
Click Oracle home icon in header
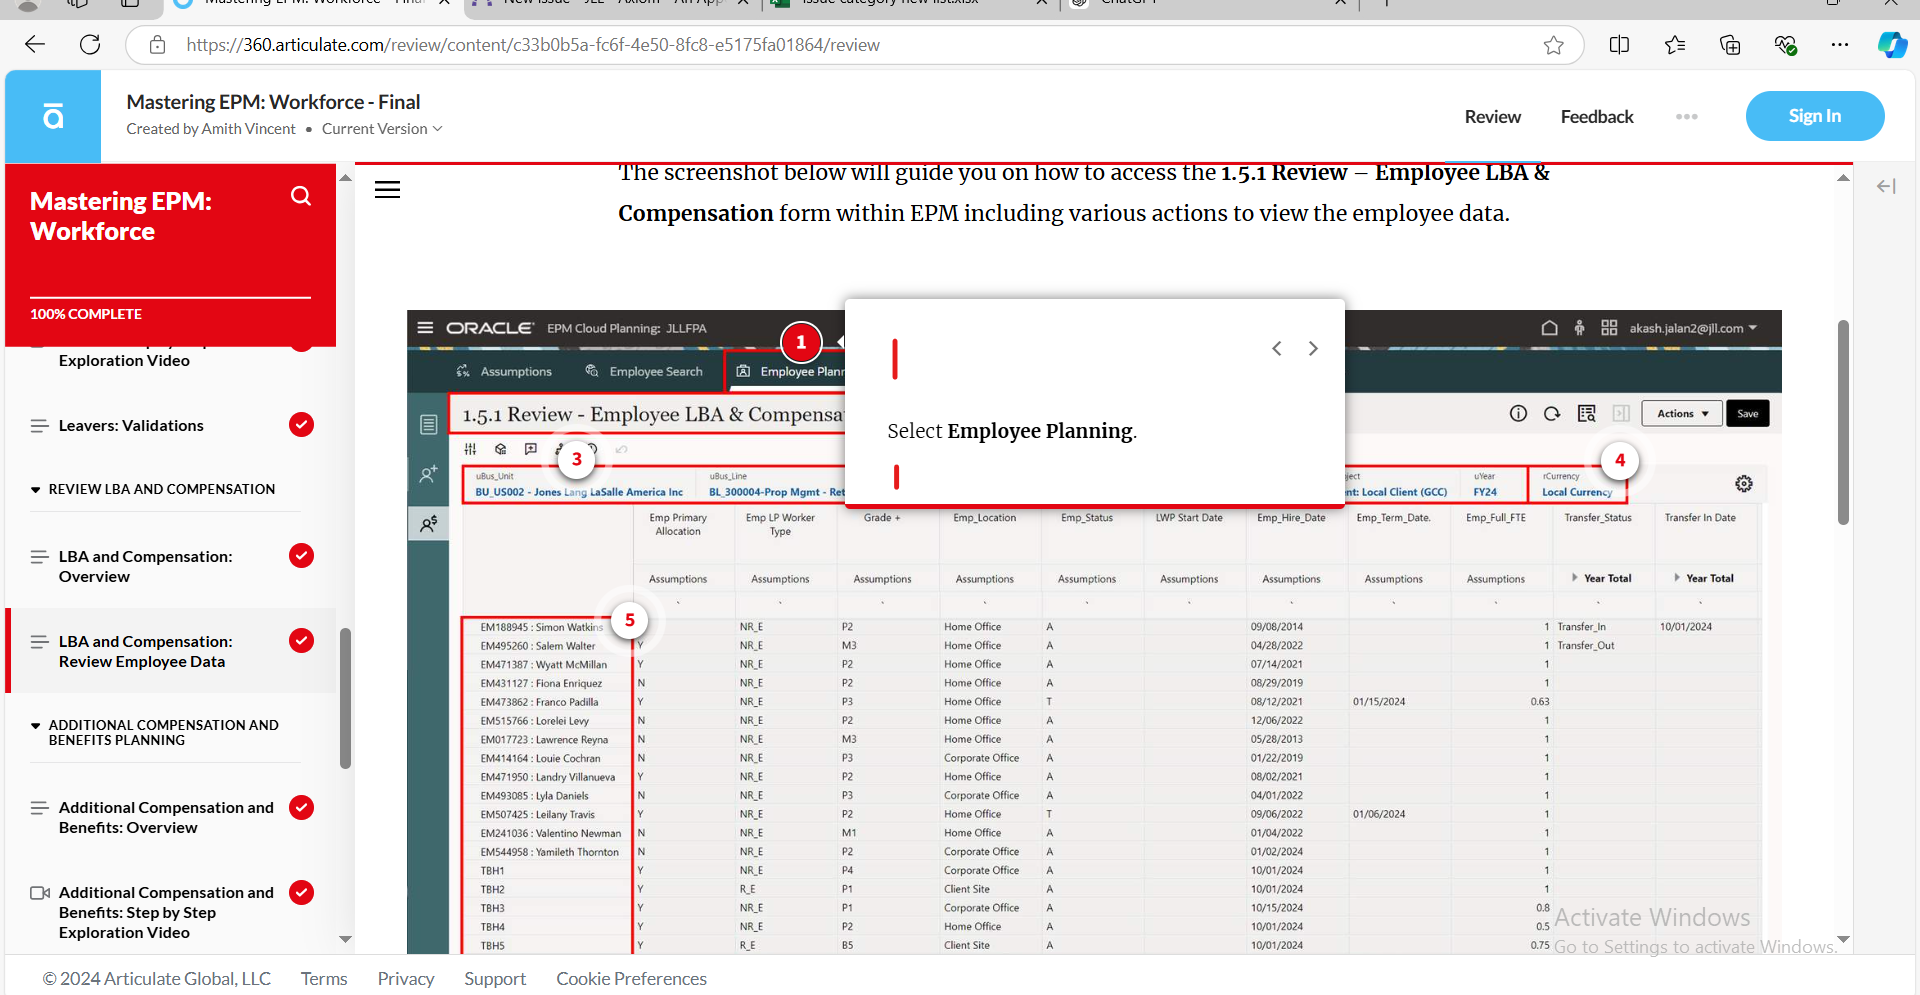click(1549, 328)
